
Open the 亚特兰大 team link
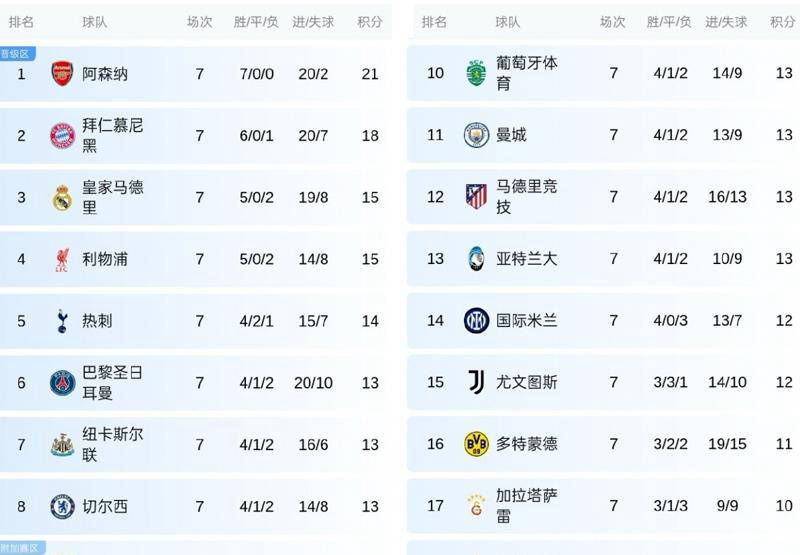point(527,259)
